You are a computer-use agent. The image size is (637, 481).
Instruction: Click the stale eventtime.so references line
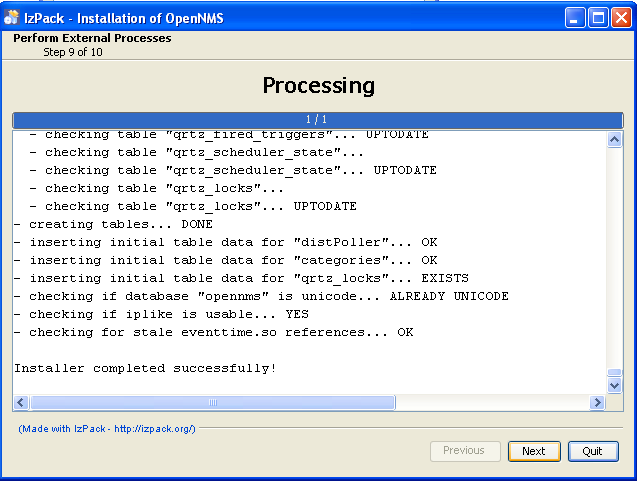[x=214, y=332]
